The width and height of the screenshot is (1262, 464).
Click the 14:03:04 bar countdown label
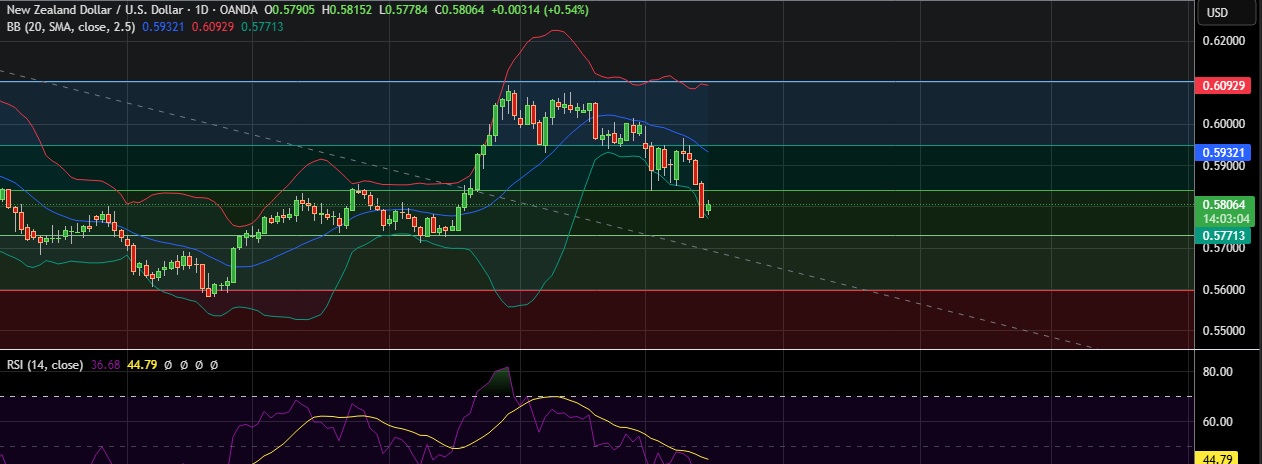coord(1225,218)
